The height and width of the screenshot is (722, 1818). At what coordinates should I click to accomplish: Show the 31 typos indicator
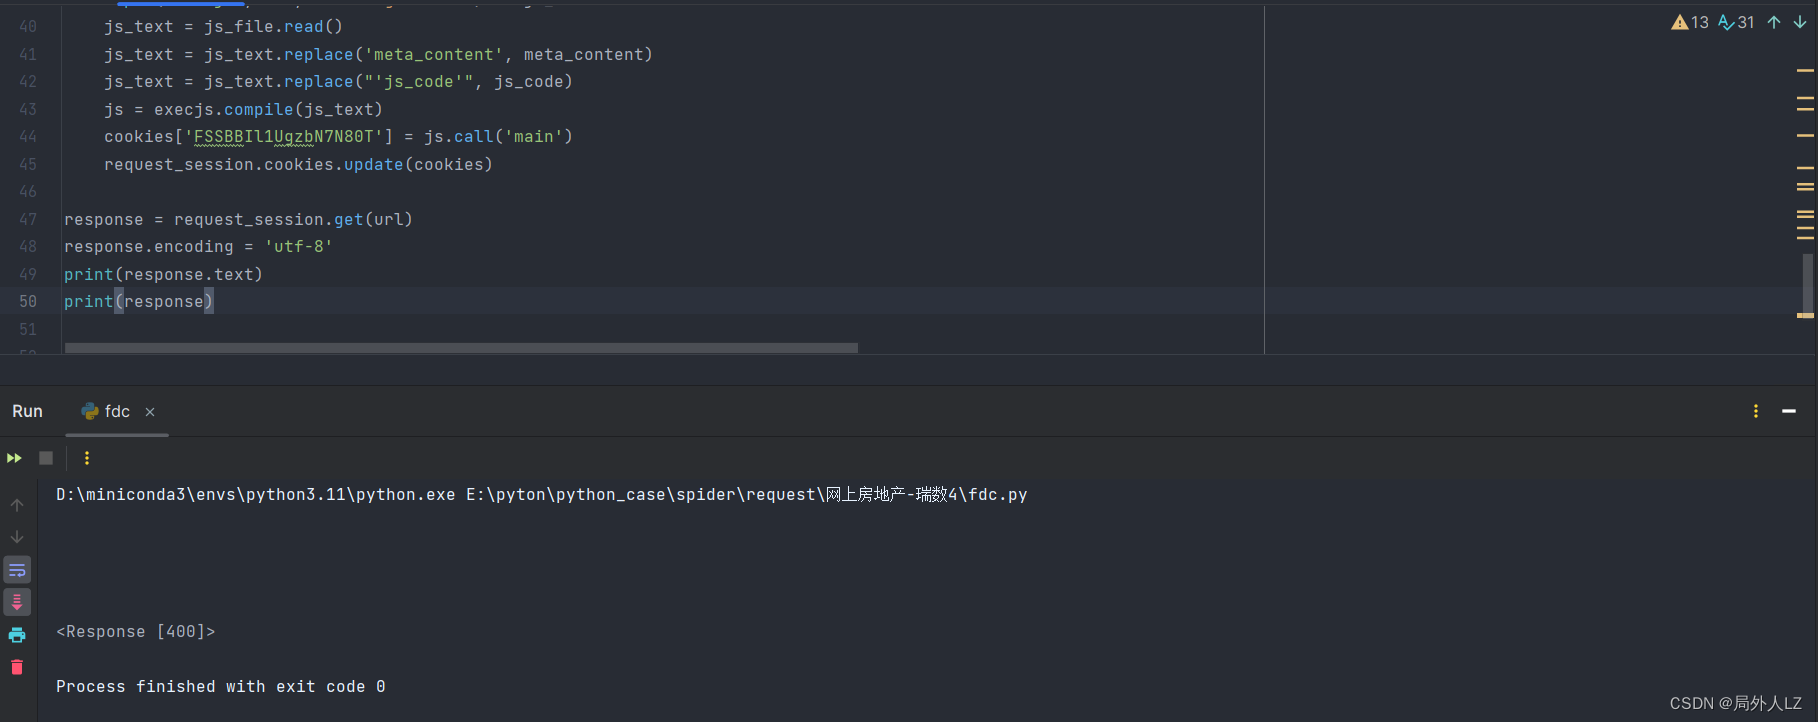click(1736, 22)
